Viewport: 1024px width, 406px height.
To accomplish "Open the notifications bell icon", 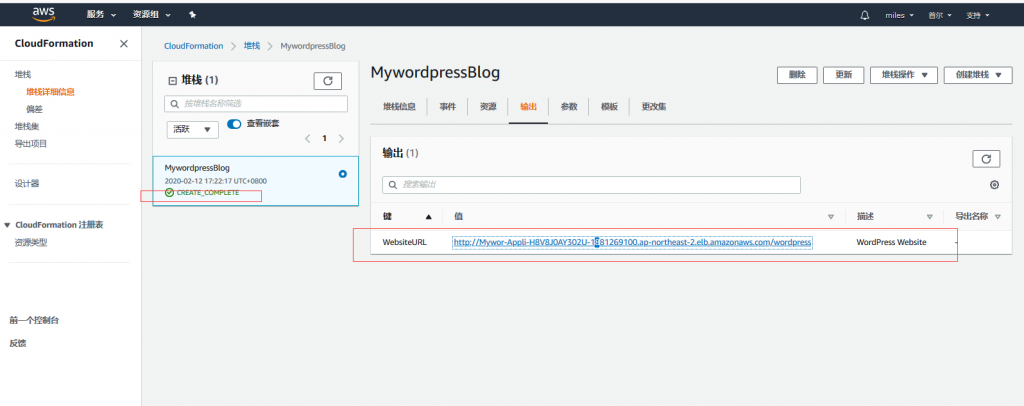I will tap(865, 15).
